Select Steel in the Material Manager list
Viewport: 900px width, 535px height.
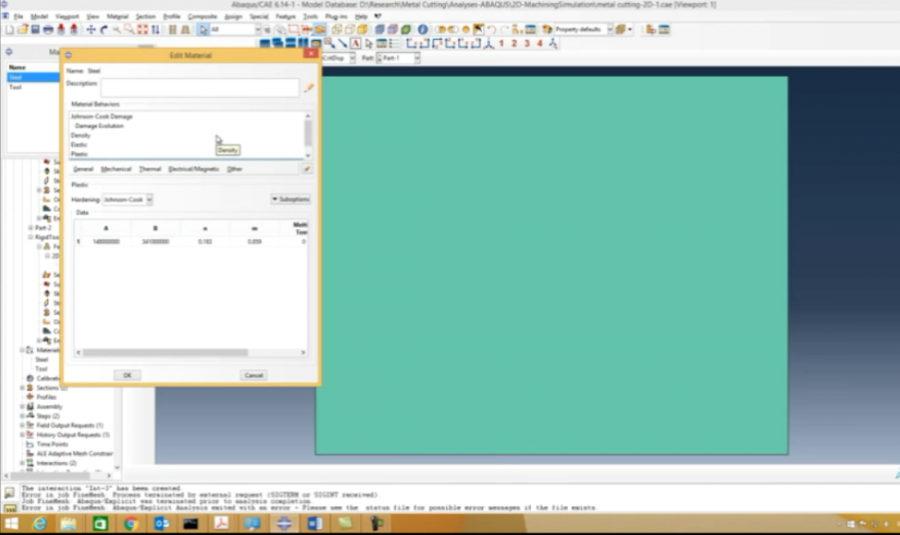(x=33, y=77)
